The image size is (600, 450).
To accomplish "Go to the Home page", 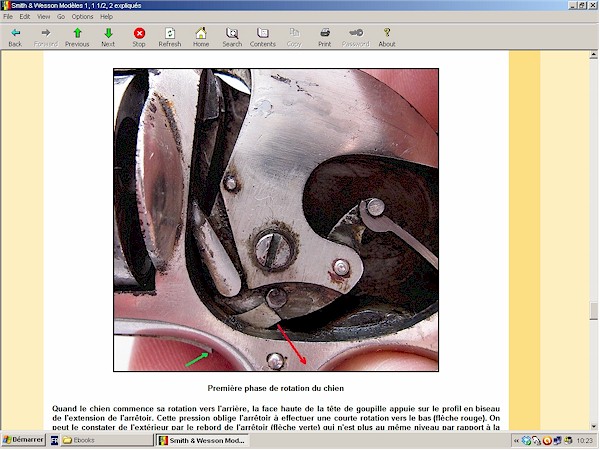I will [201, 37].
